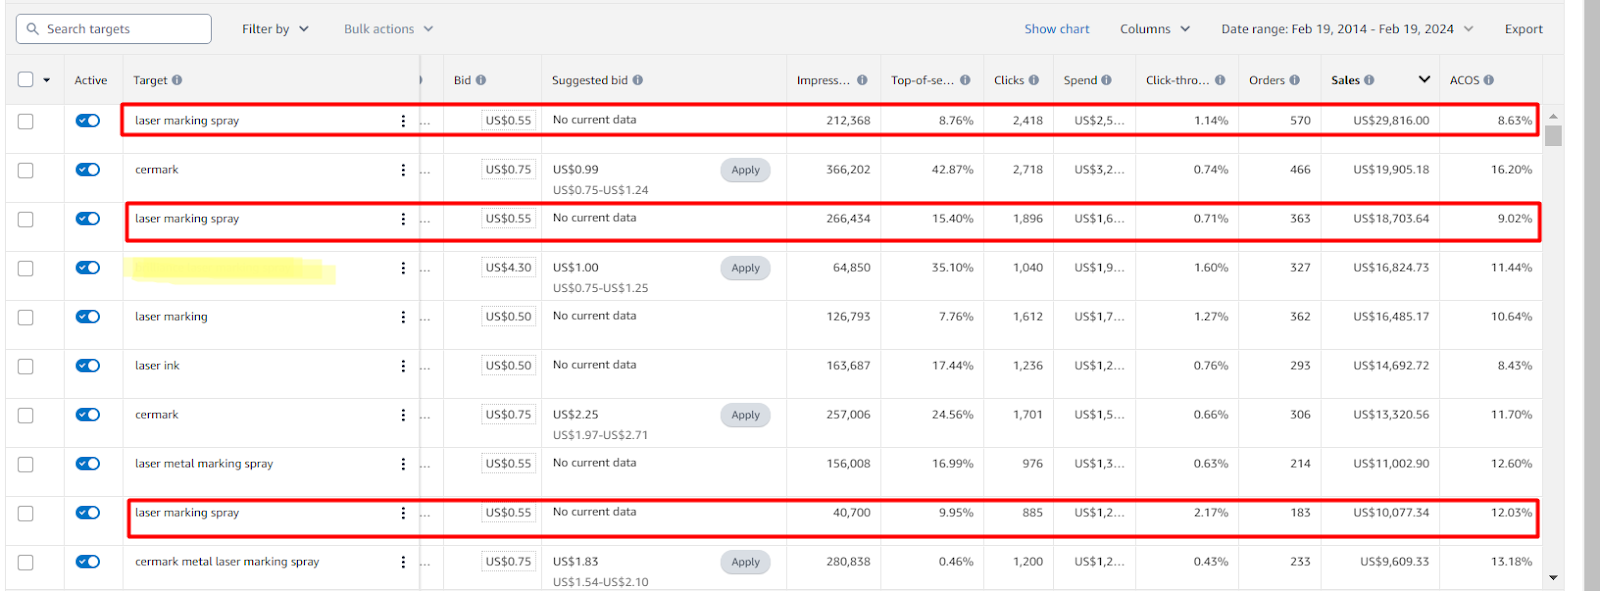1600x591 pixels.
Task: Open three-dot menu for US$29,816.00 sales row
Action: click(x=403, y=121)
